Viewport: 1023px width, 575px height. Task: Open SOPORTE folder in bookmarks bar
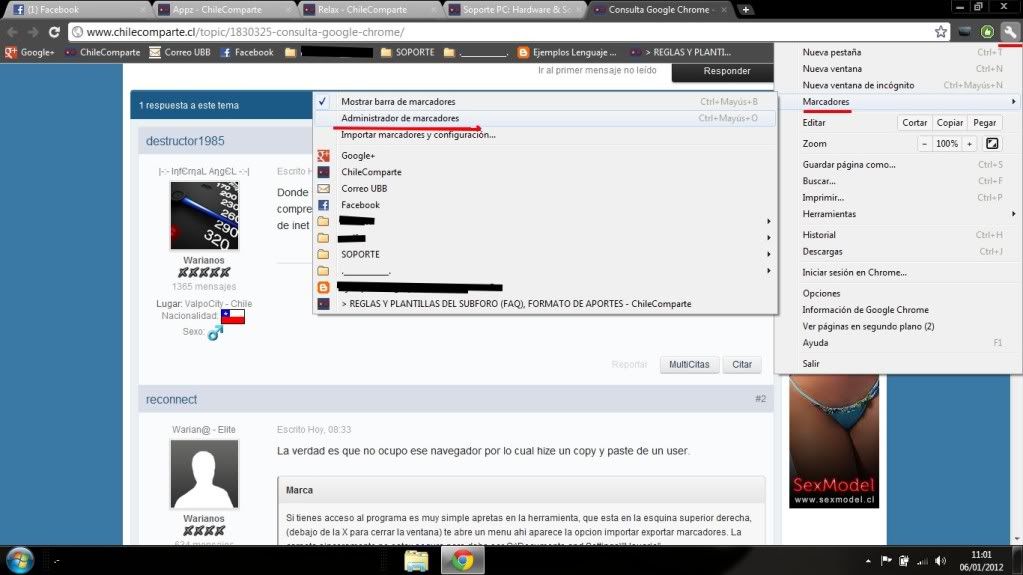point(408,52)
